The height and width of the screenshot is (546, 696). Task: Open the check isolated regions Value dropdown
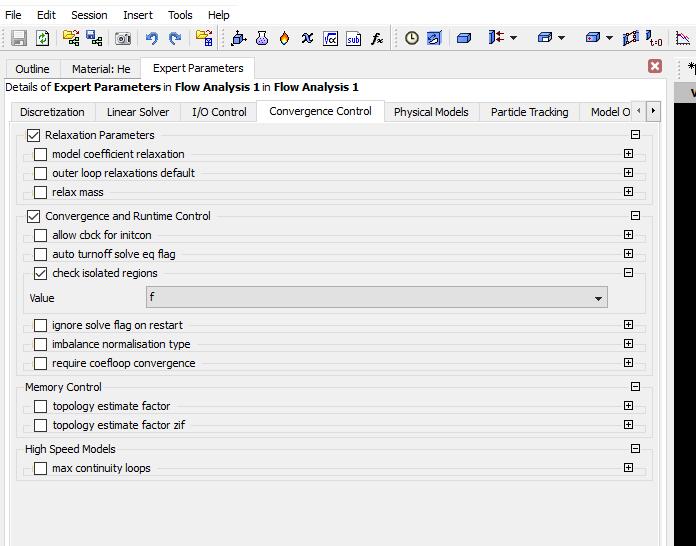pyautogui.click(x=377, y=297)
